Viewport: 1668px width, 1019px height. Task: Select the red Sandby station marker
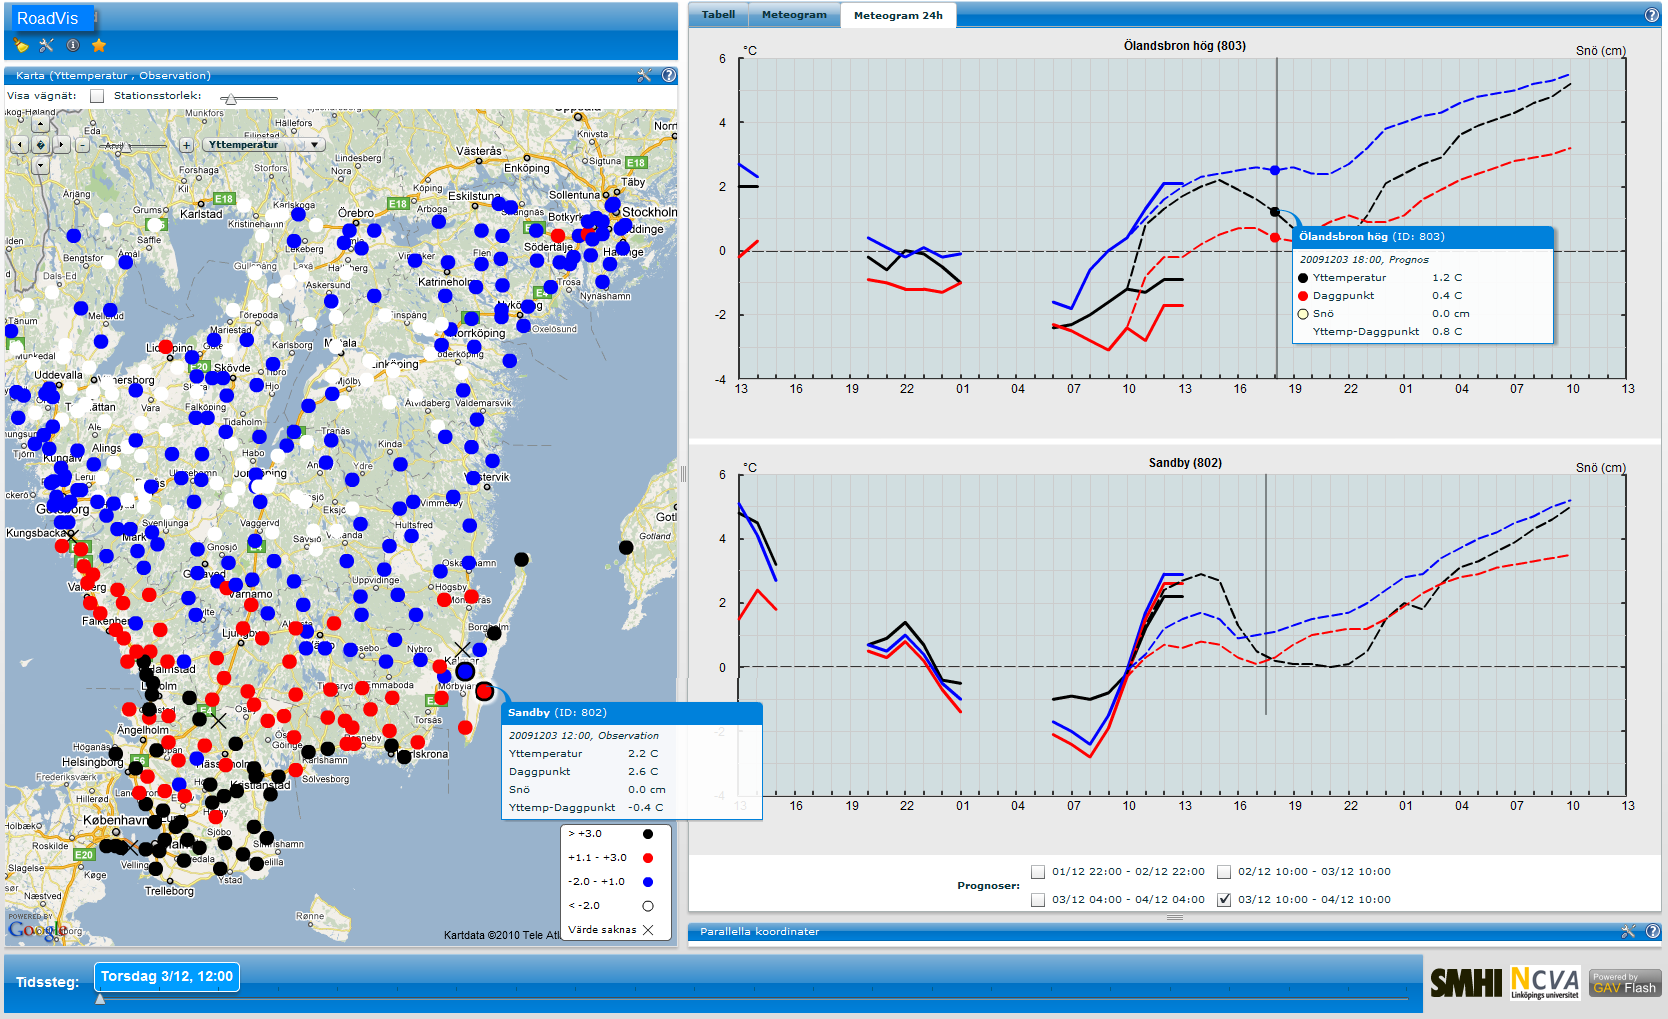point(485,691)
